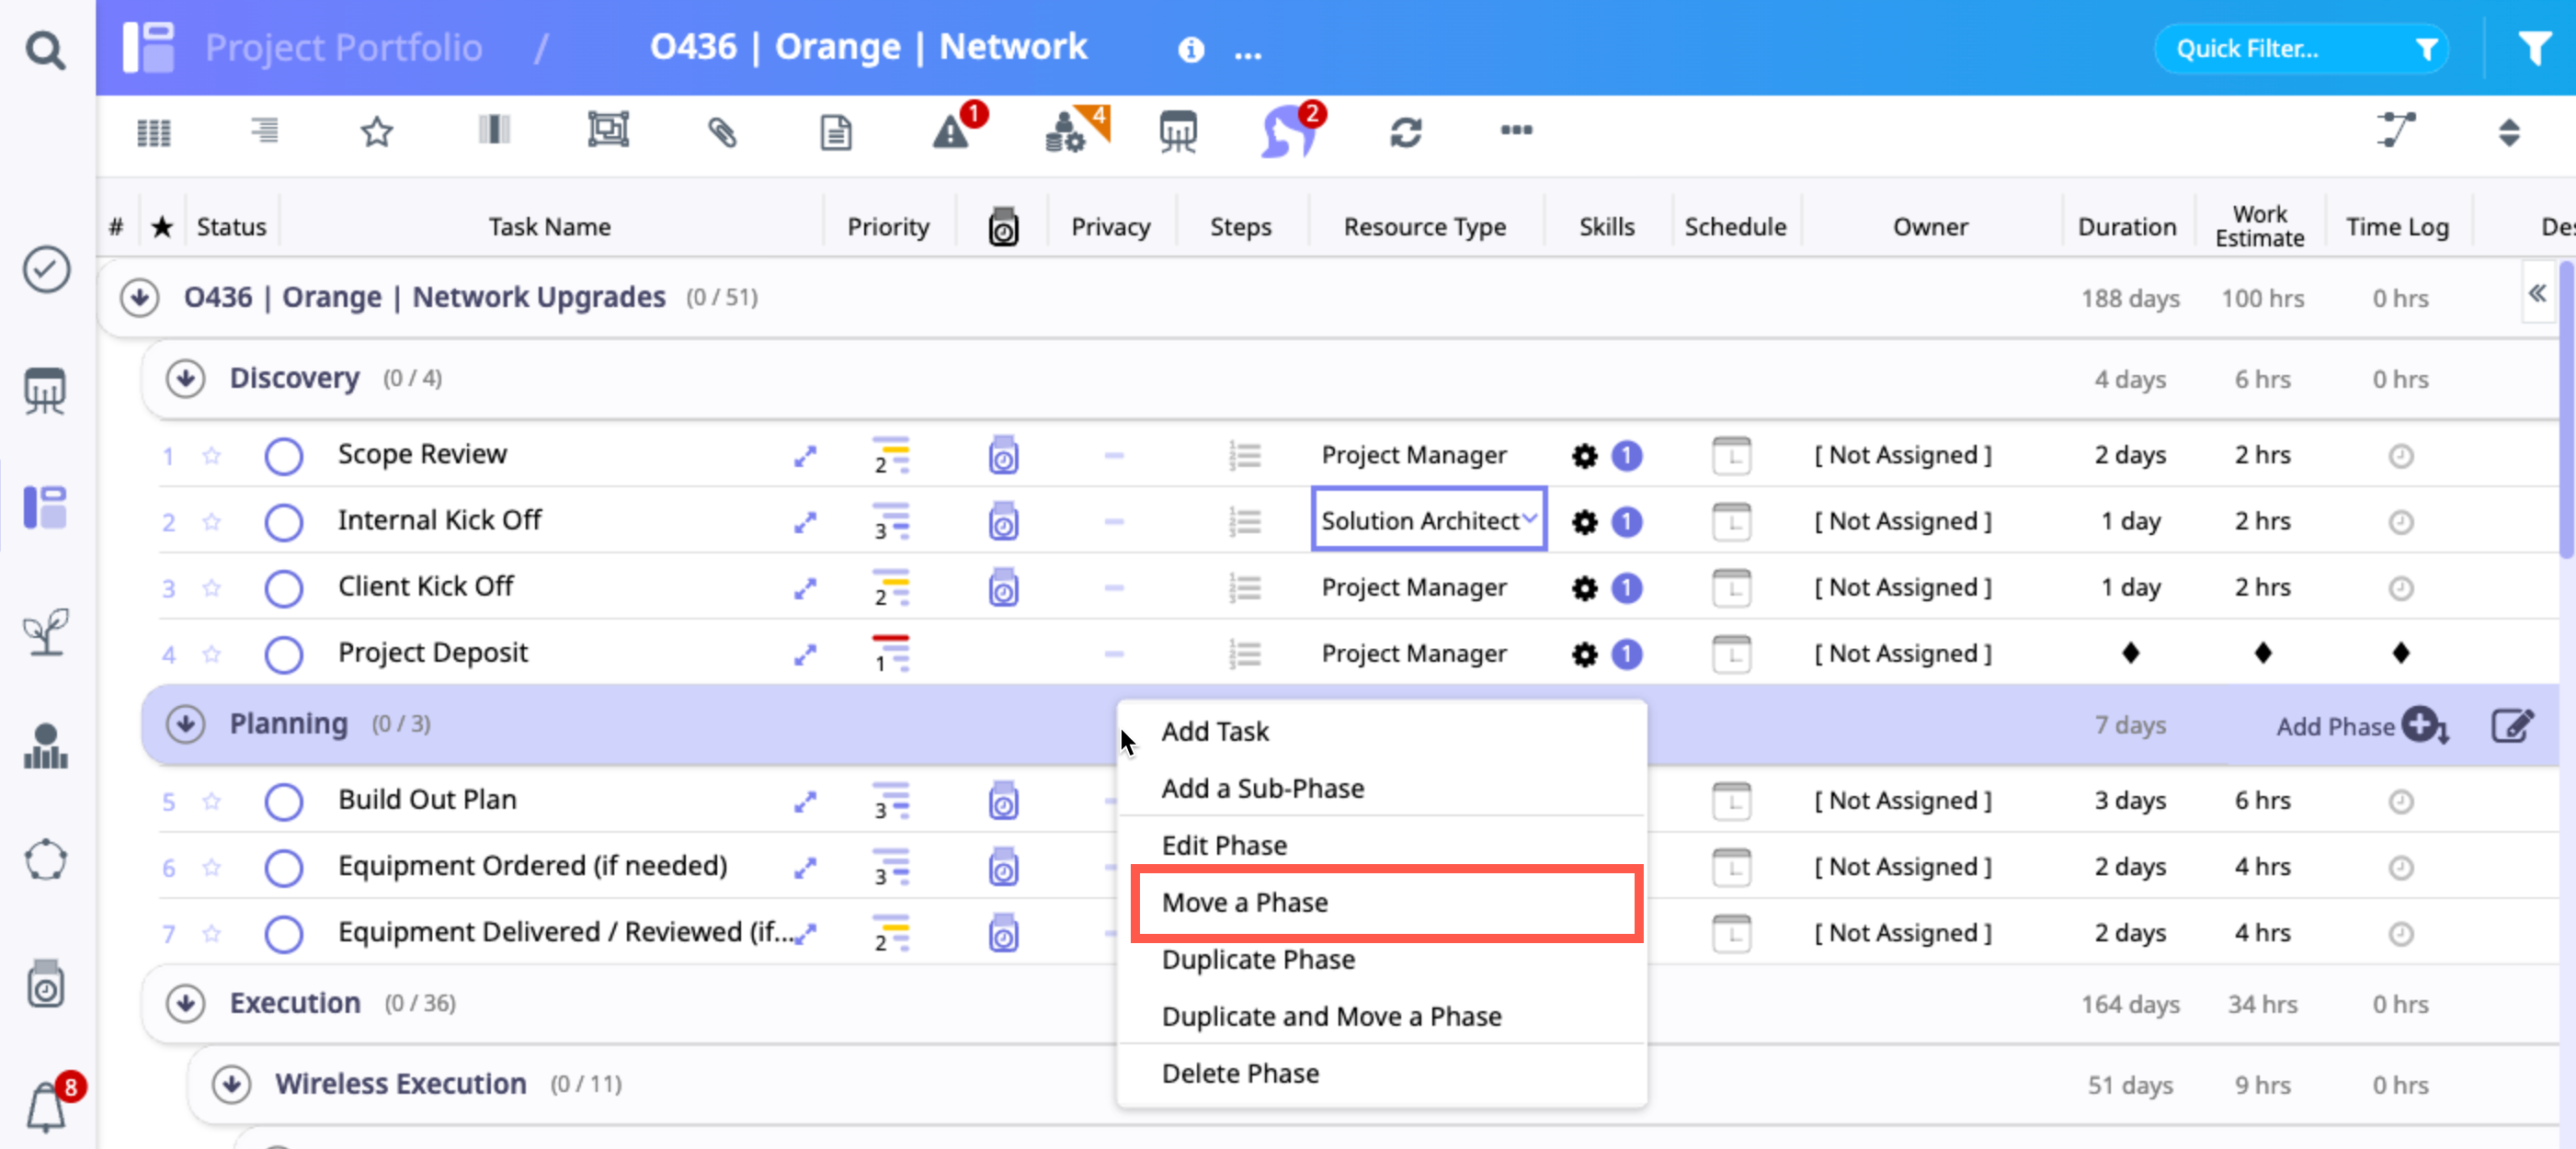The height and width of the screenshot is (1149, 2576).
Task: Click the edit pencil icon on Planning row
Action: (x=2512, y=725)
